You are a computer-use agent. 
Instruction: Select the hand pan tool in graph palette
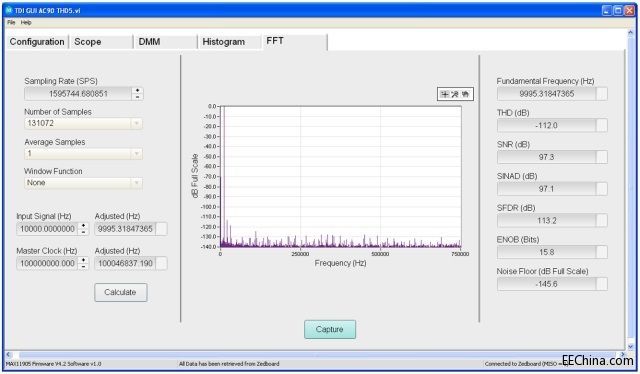[465, 94]
